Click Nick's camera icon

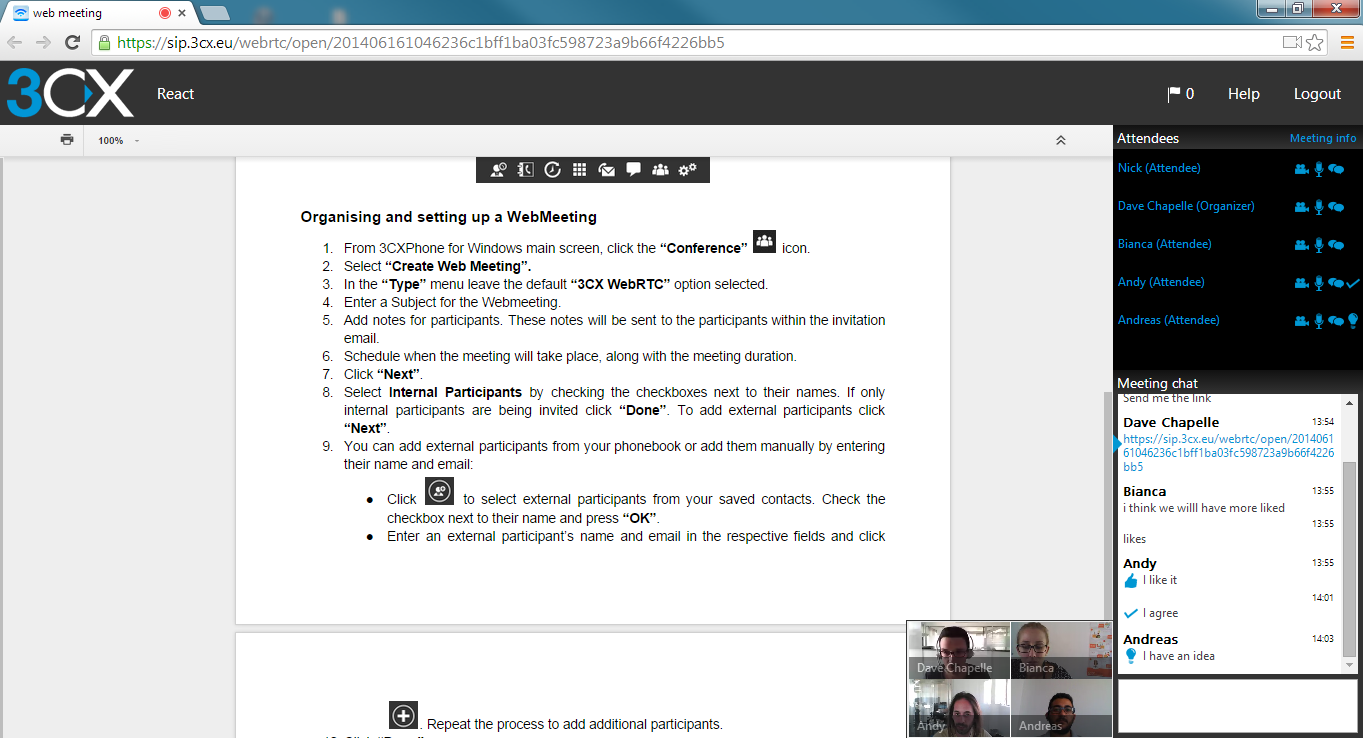1301,169
